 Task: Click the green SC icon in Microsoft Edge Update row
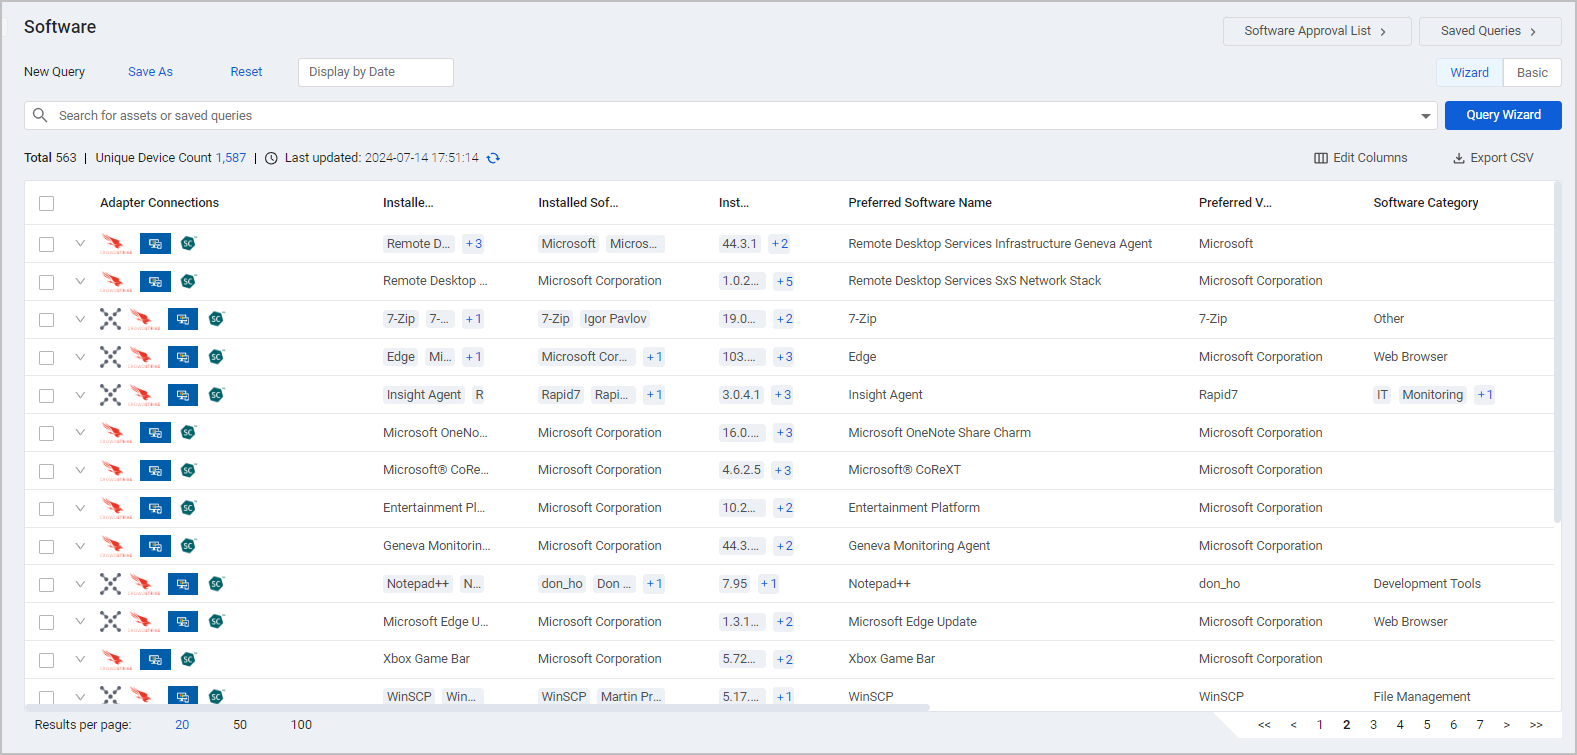click(x=217, y=622)
